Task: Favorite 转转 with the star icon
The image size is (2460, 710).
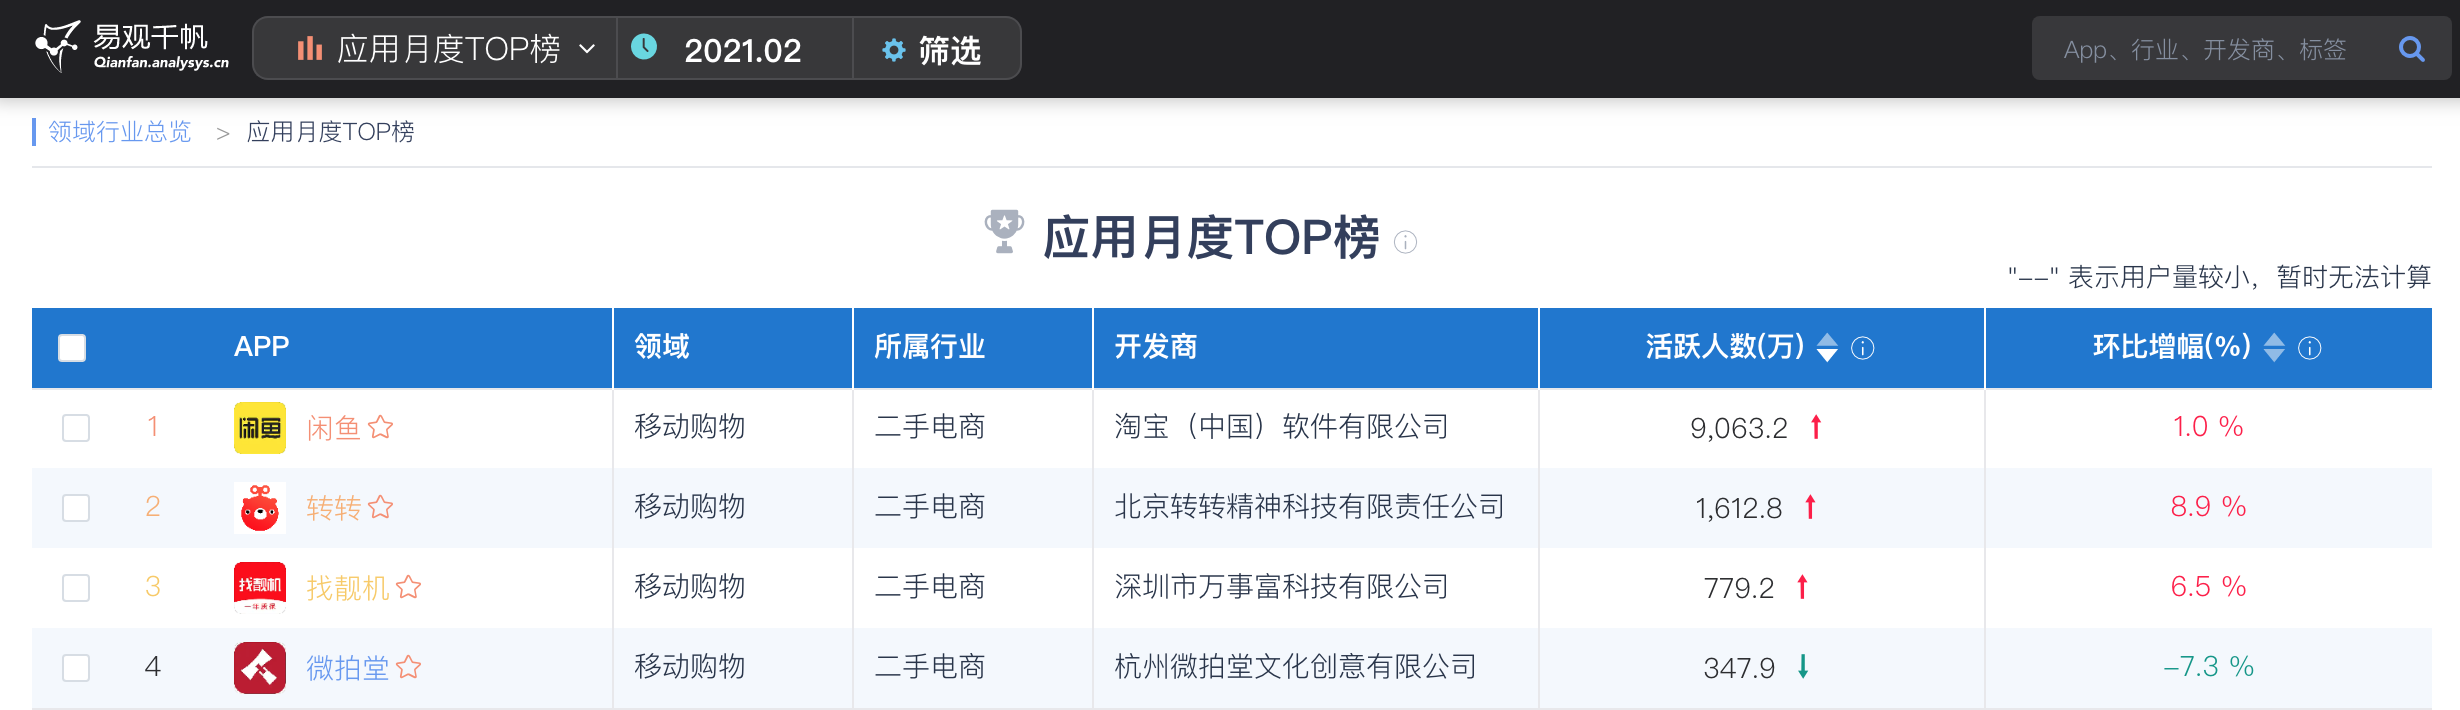Action: click(381, 507)
